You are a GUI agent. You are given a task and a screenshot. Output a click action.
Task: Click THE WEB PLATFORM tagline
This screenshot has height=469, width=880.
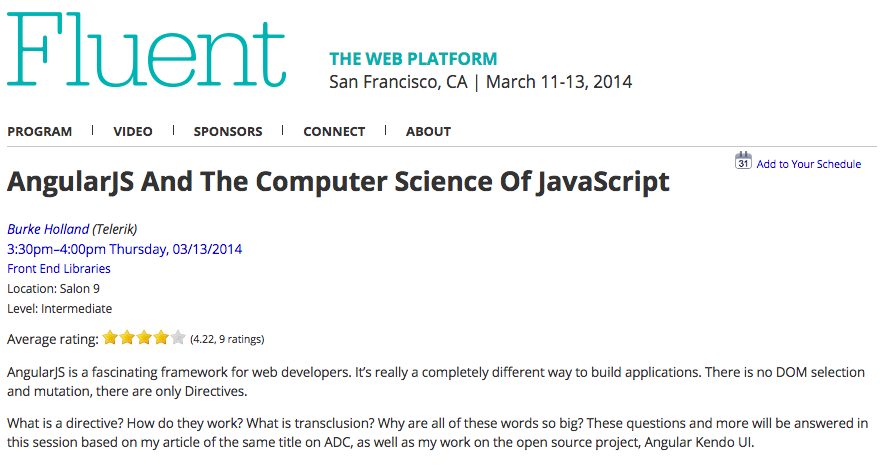(x=413, y=59)
